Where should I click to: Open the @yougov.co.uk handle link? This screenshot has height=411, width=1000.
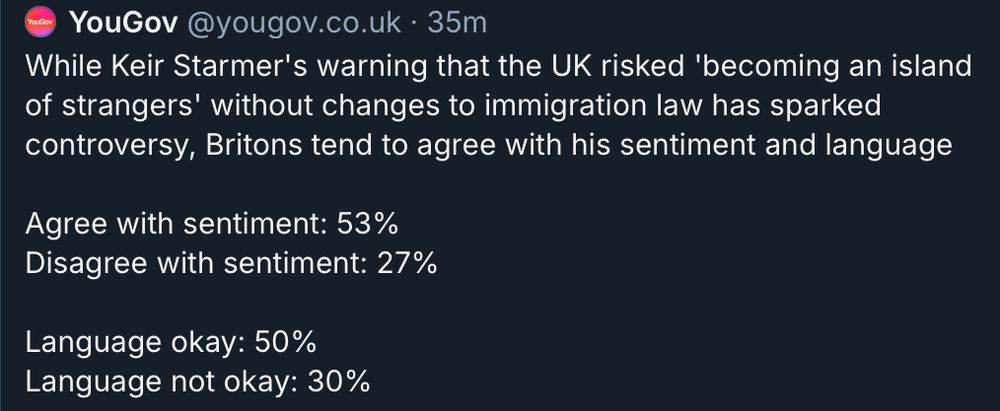[294, 24]
